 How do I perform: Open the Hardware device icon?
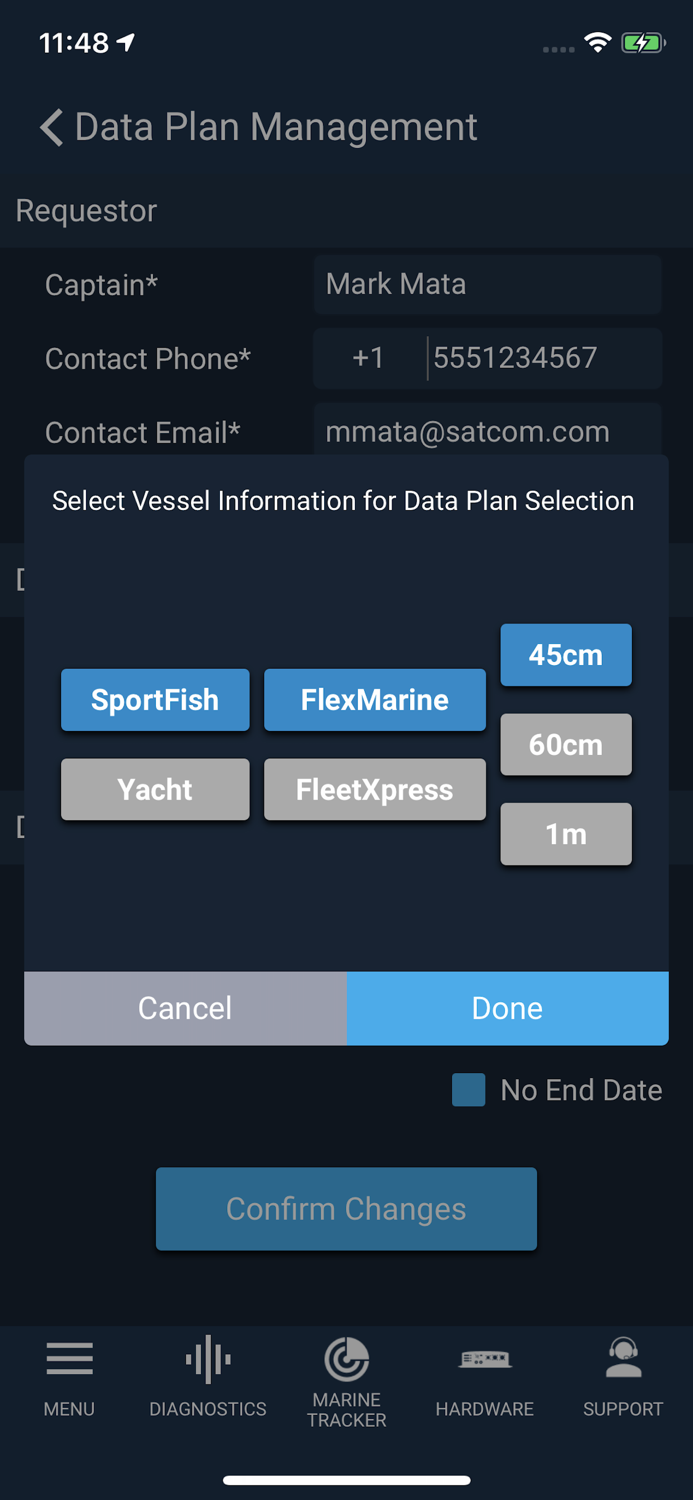pyautogui.click(x=485, y=1359)
